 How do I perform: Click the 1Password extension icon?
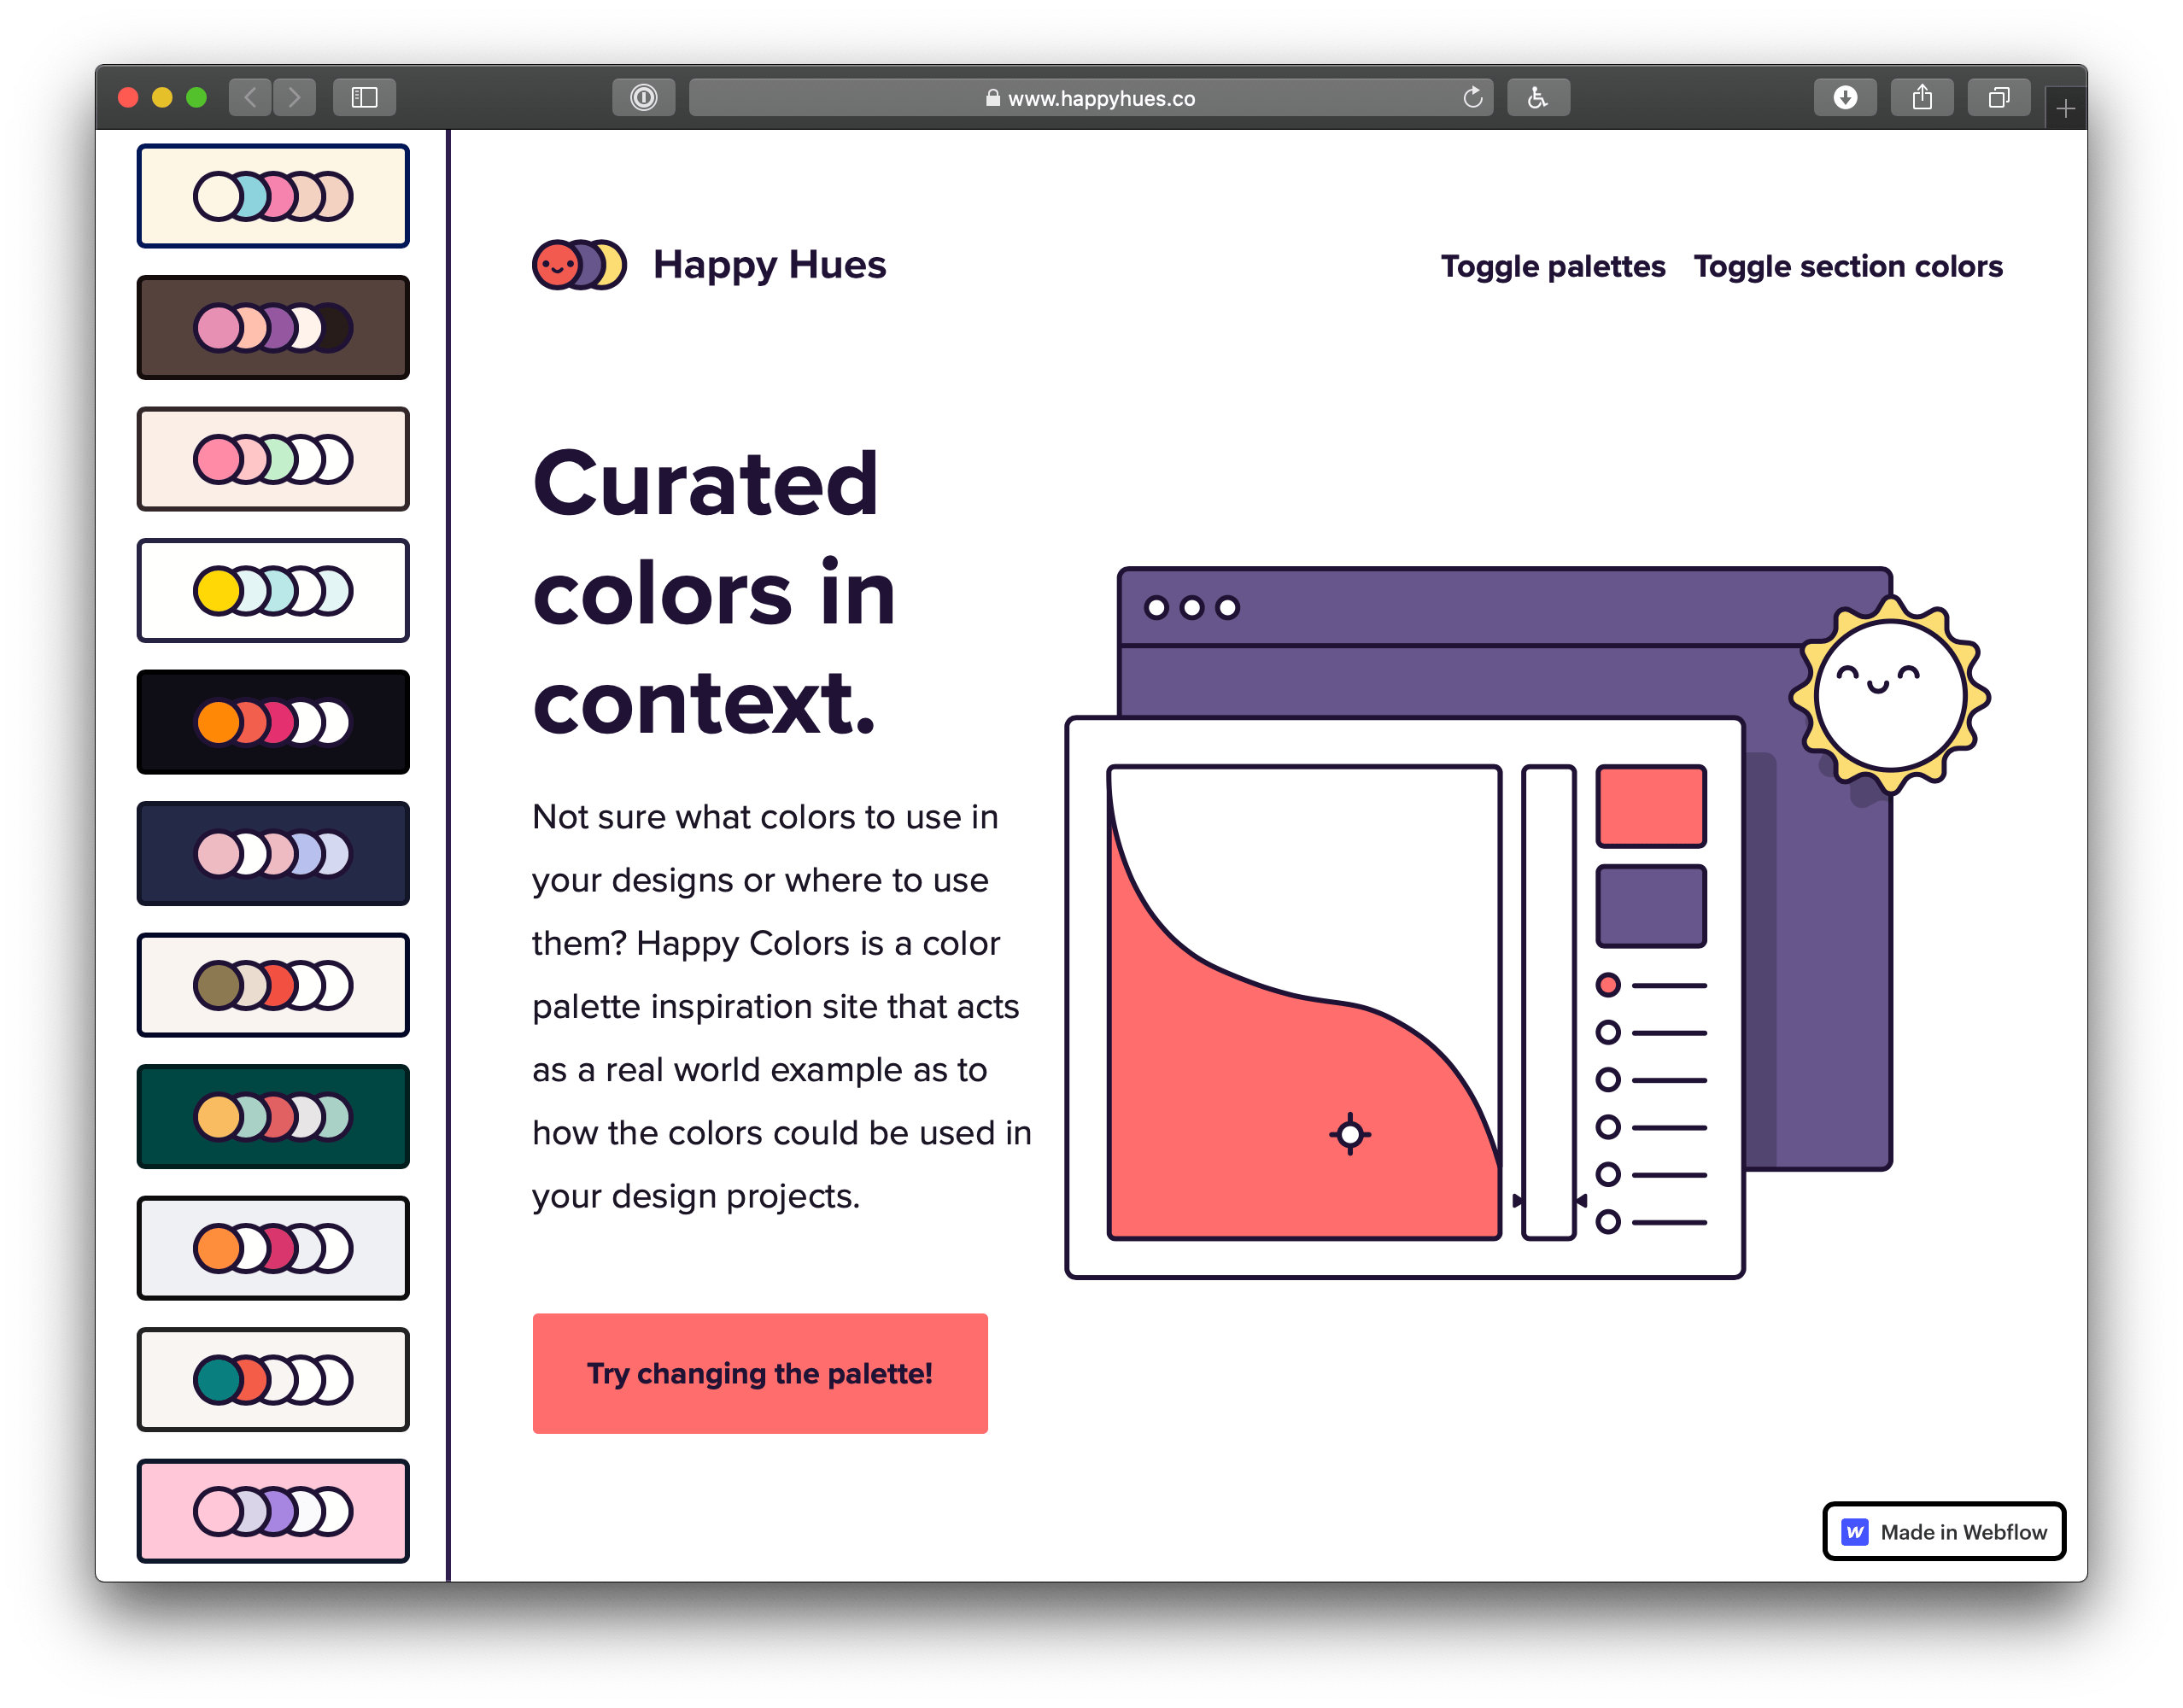[643, 97]
